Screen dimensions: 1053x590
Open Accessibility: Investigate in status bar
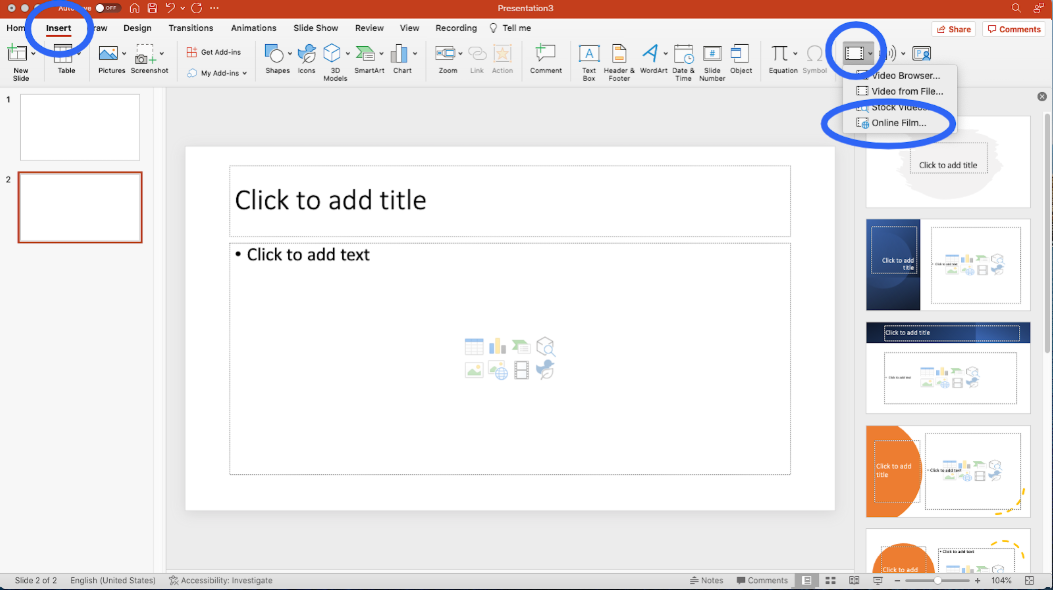pyautogui.click(x=220, y=580)
